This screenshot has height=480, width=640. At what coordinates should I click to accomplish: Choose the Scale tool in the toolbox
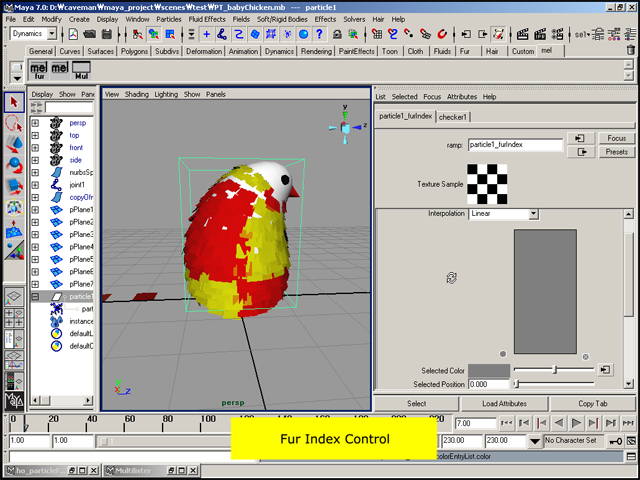coord(14,186)
